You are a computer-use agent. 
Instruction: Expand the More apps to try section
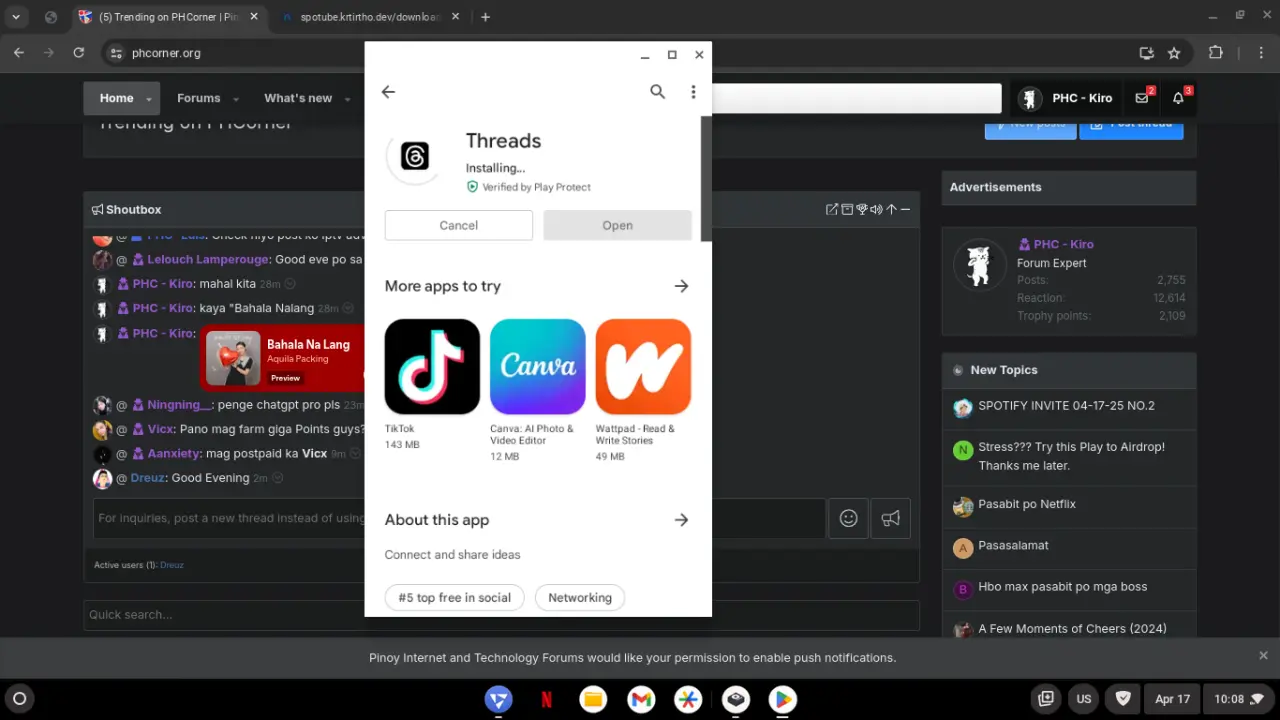click(681, 286)
